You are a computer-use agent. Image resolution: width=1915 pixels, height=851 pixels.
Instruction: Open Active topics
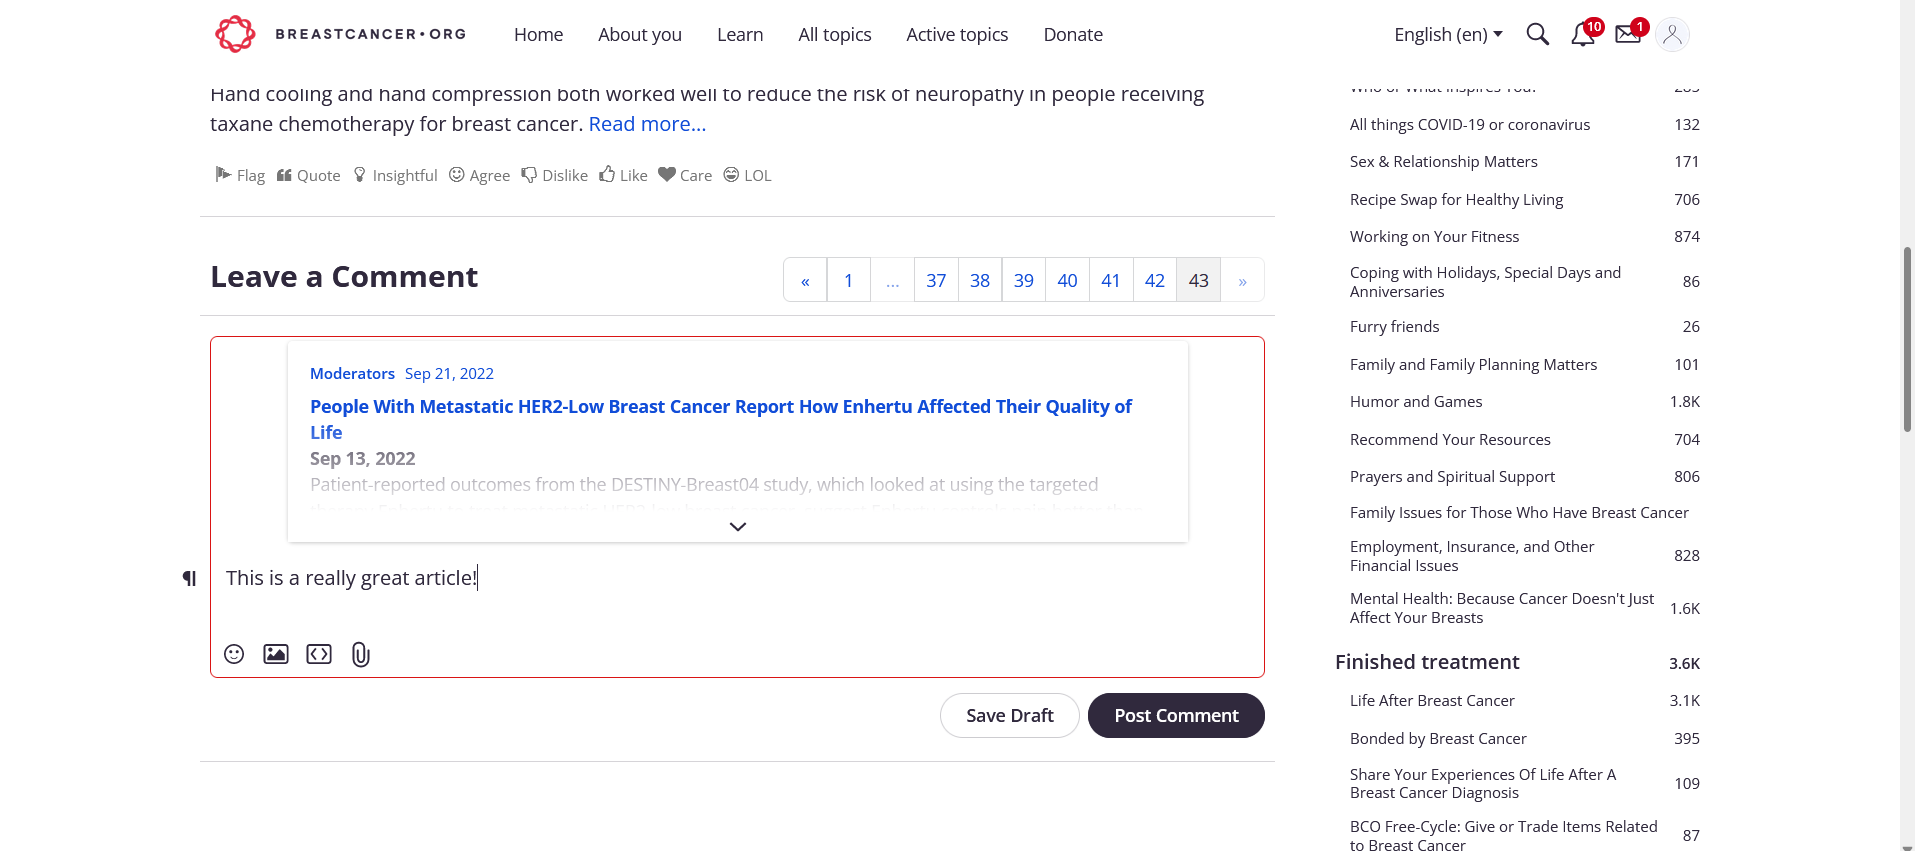click(957, 35)
